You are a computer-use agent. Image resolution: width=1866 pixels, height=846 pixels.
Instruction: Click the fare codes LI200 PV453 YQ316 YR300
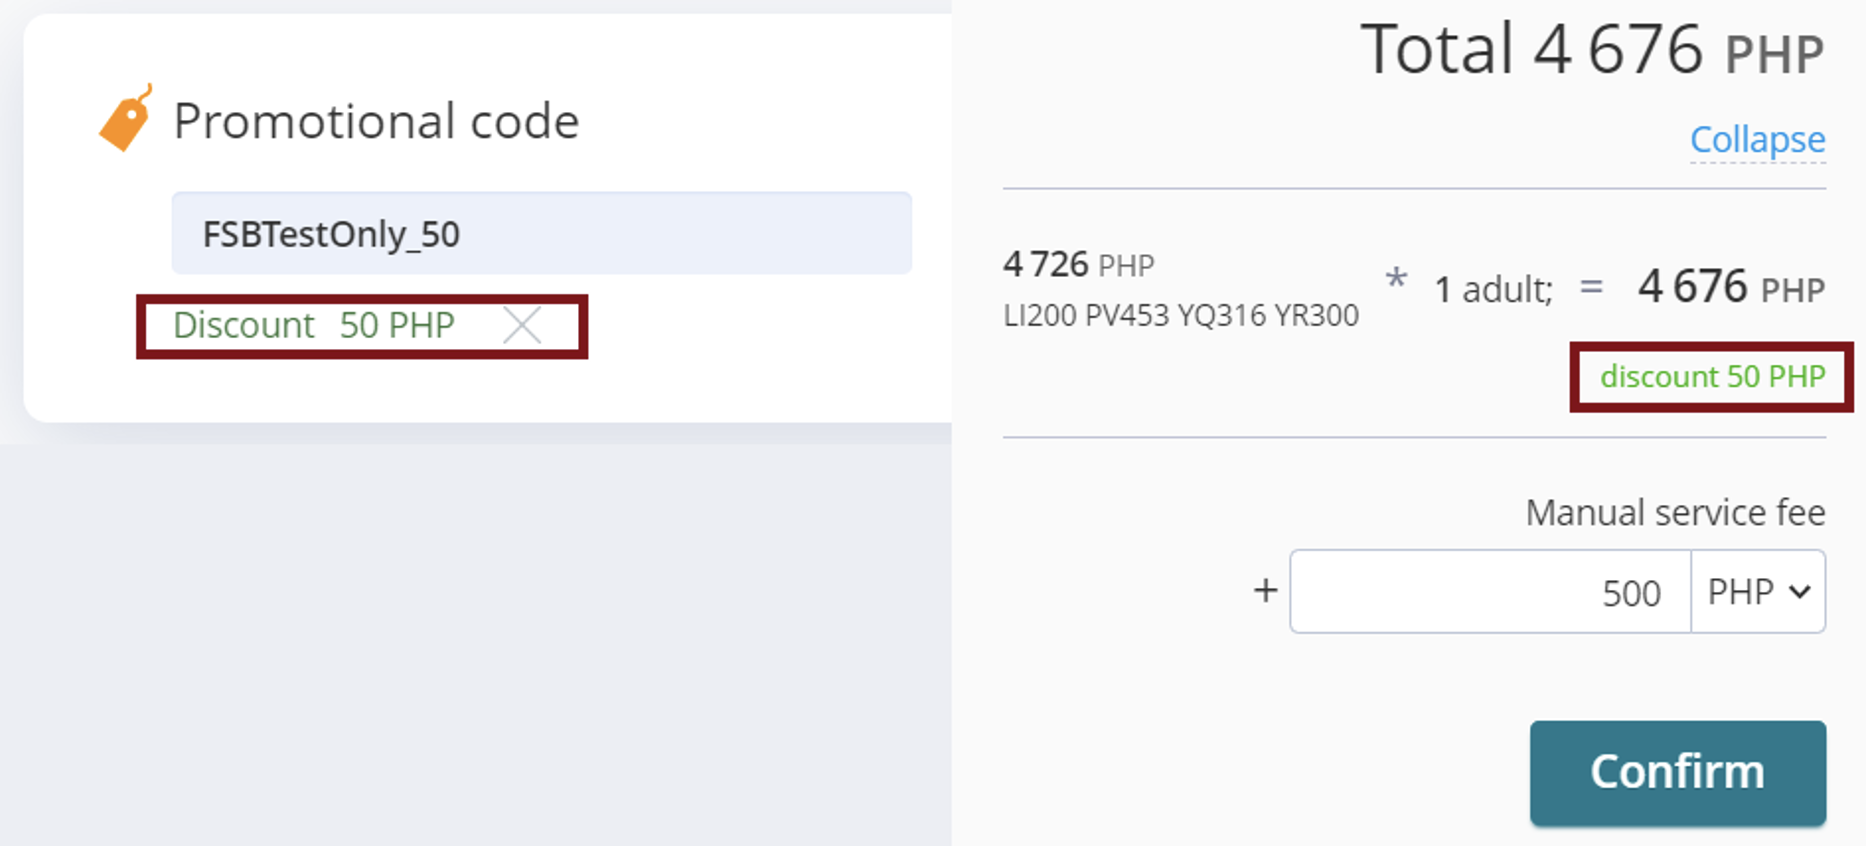click(x=1180, y=316)
